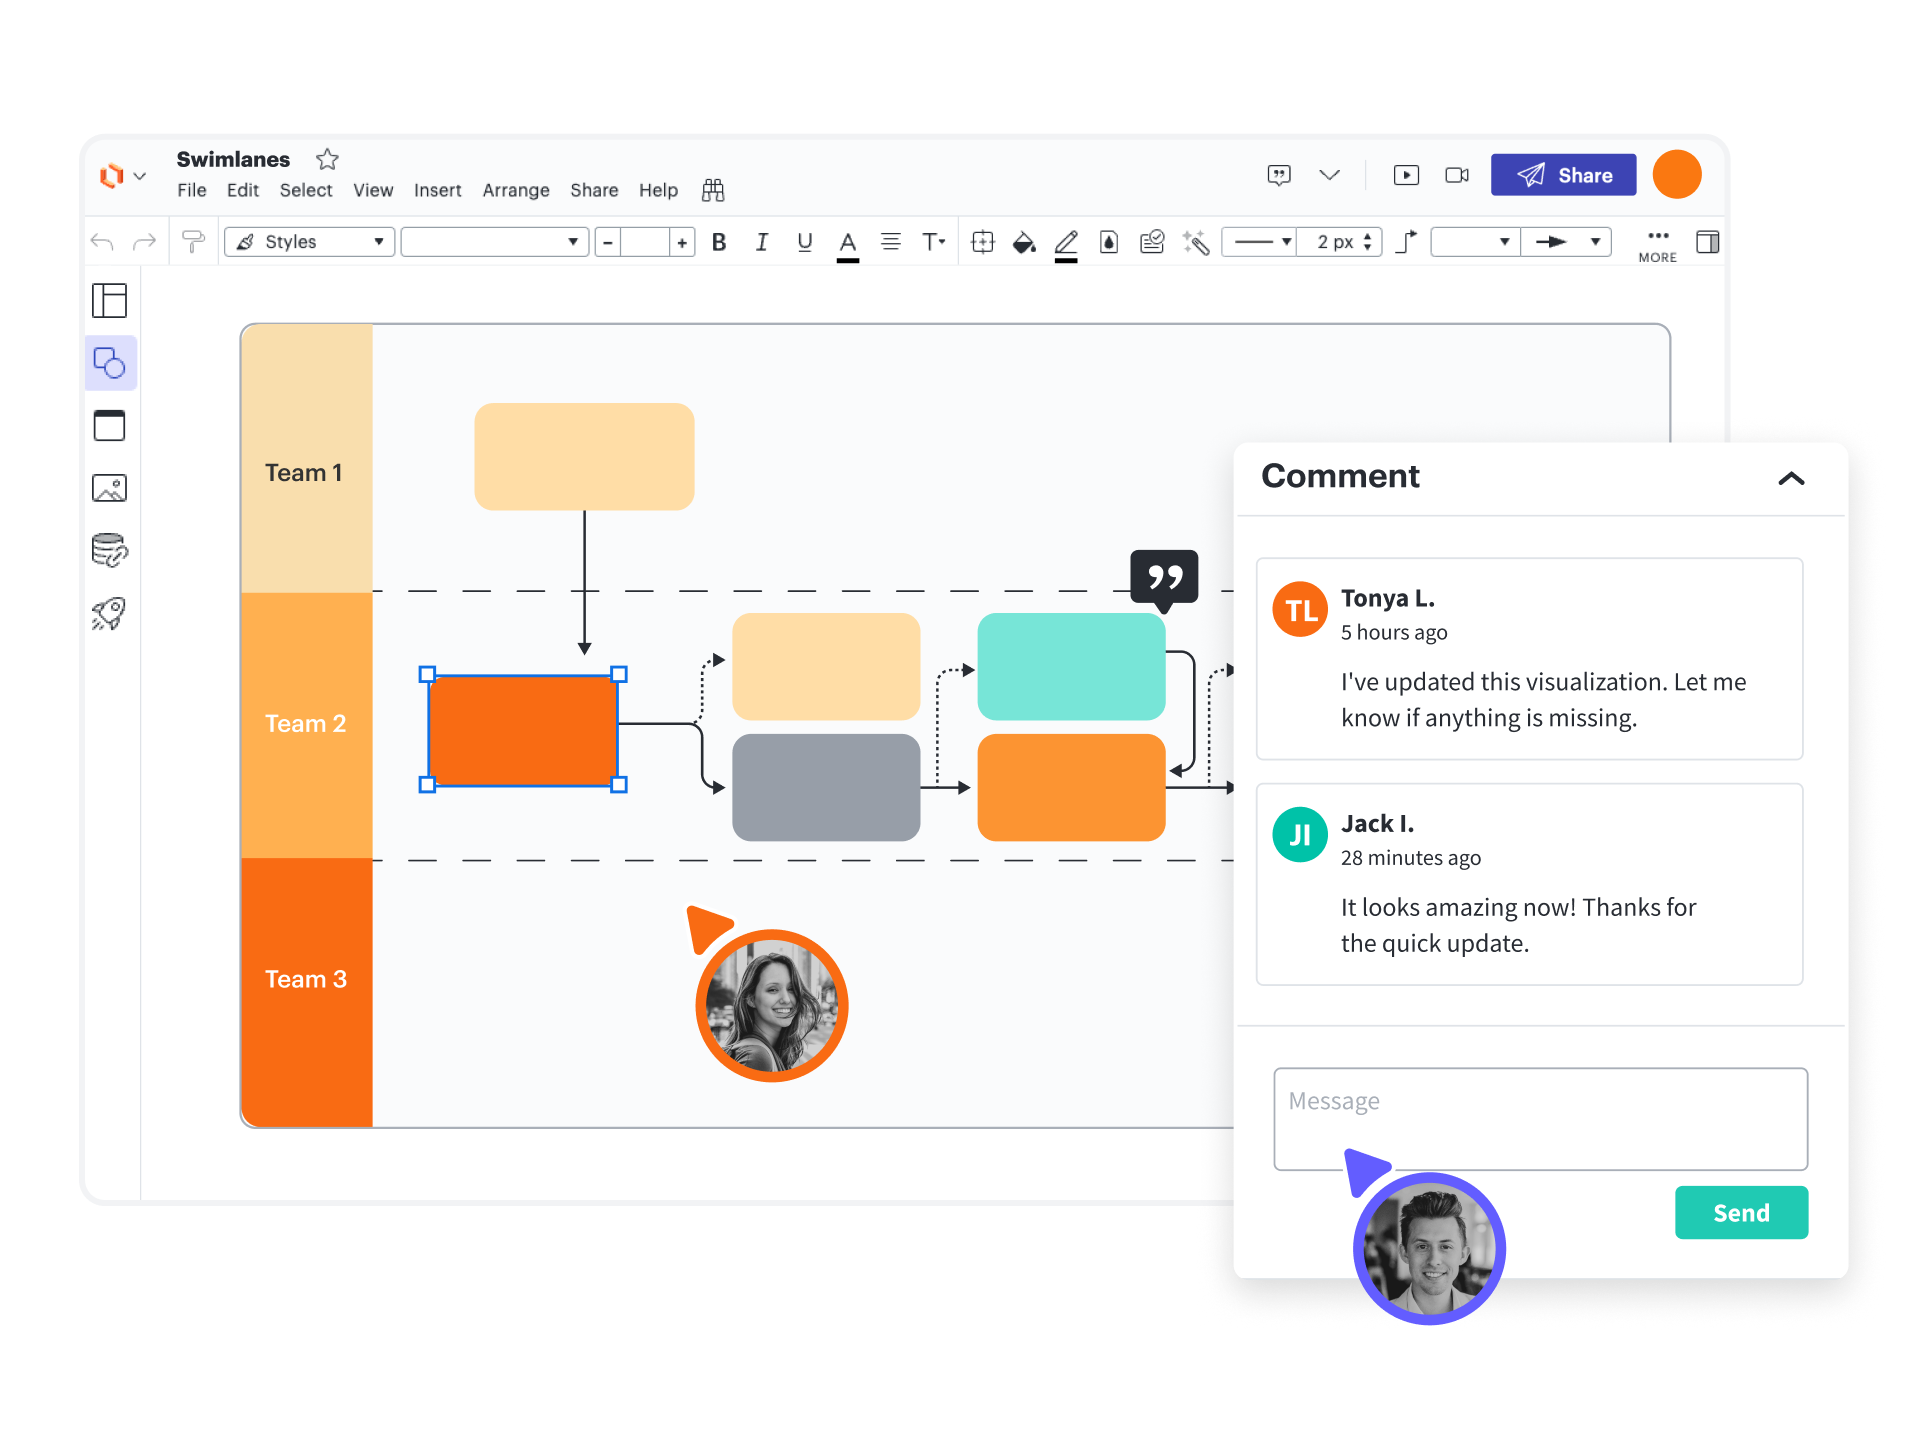Click the blue Share button
The image size is (1920, 1440).
(x=1563, y=175)
